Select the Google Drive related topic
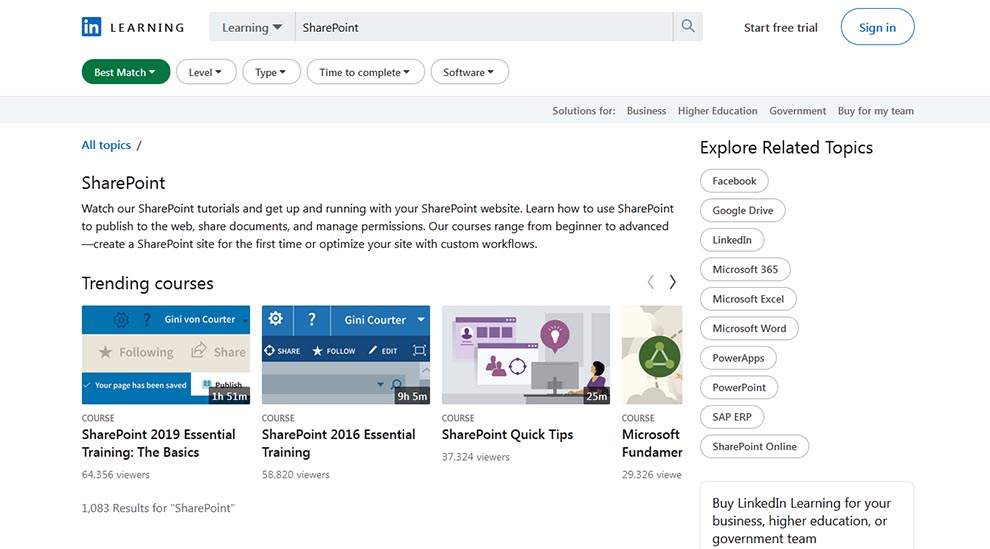The image size is (990, 549). click(742, 210)
